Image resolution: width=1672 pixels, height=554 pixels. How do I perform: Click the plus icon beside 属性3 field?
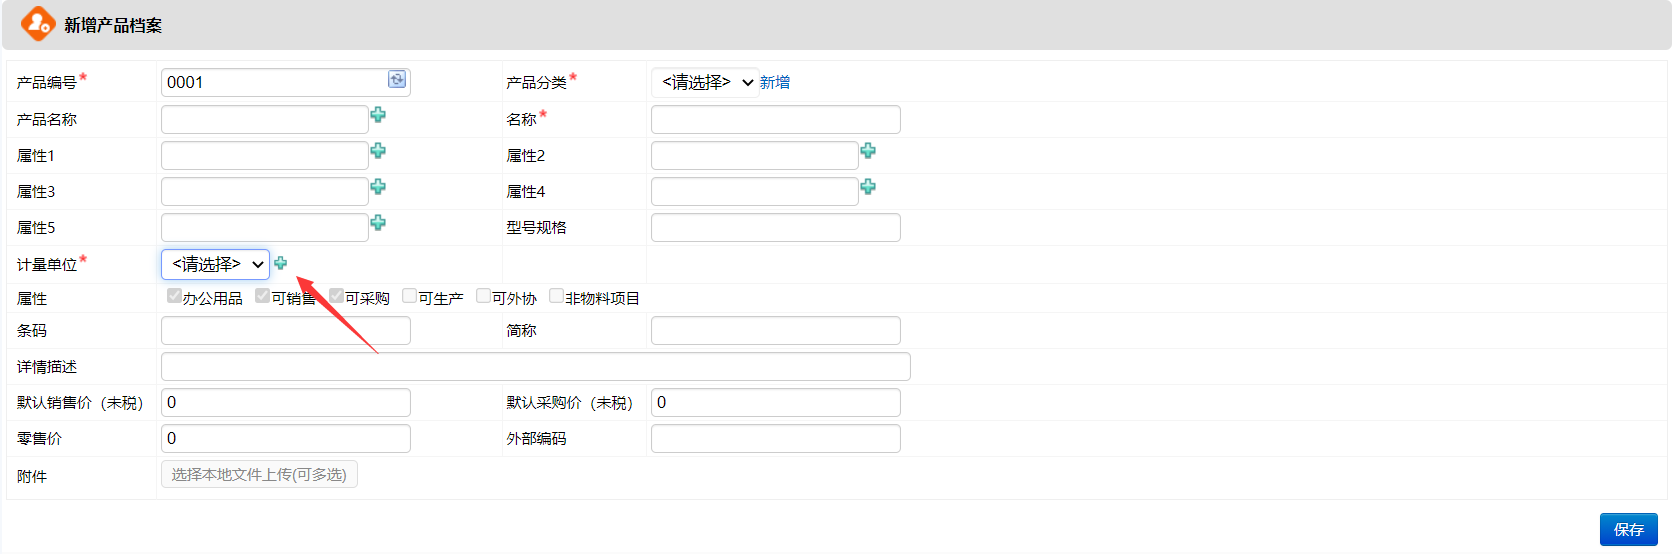pos(378,187)
